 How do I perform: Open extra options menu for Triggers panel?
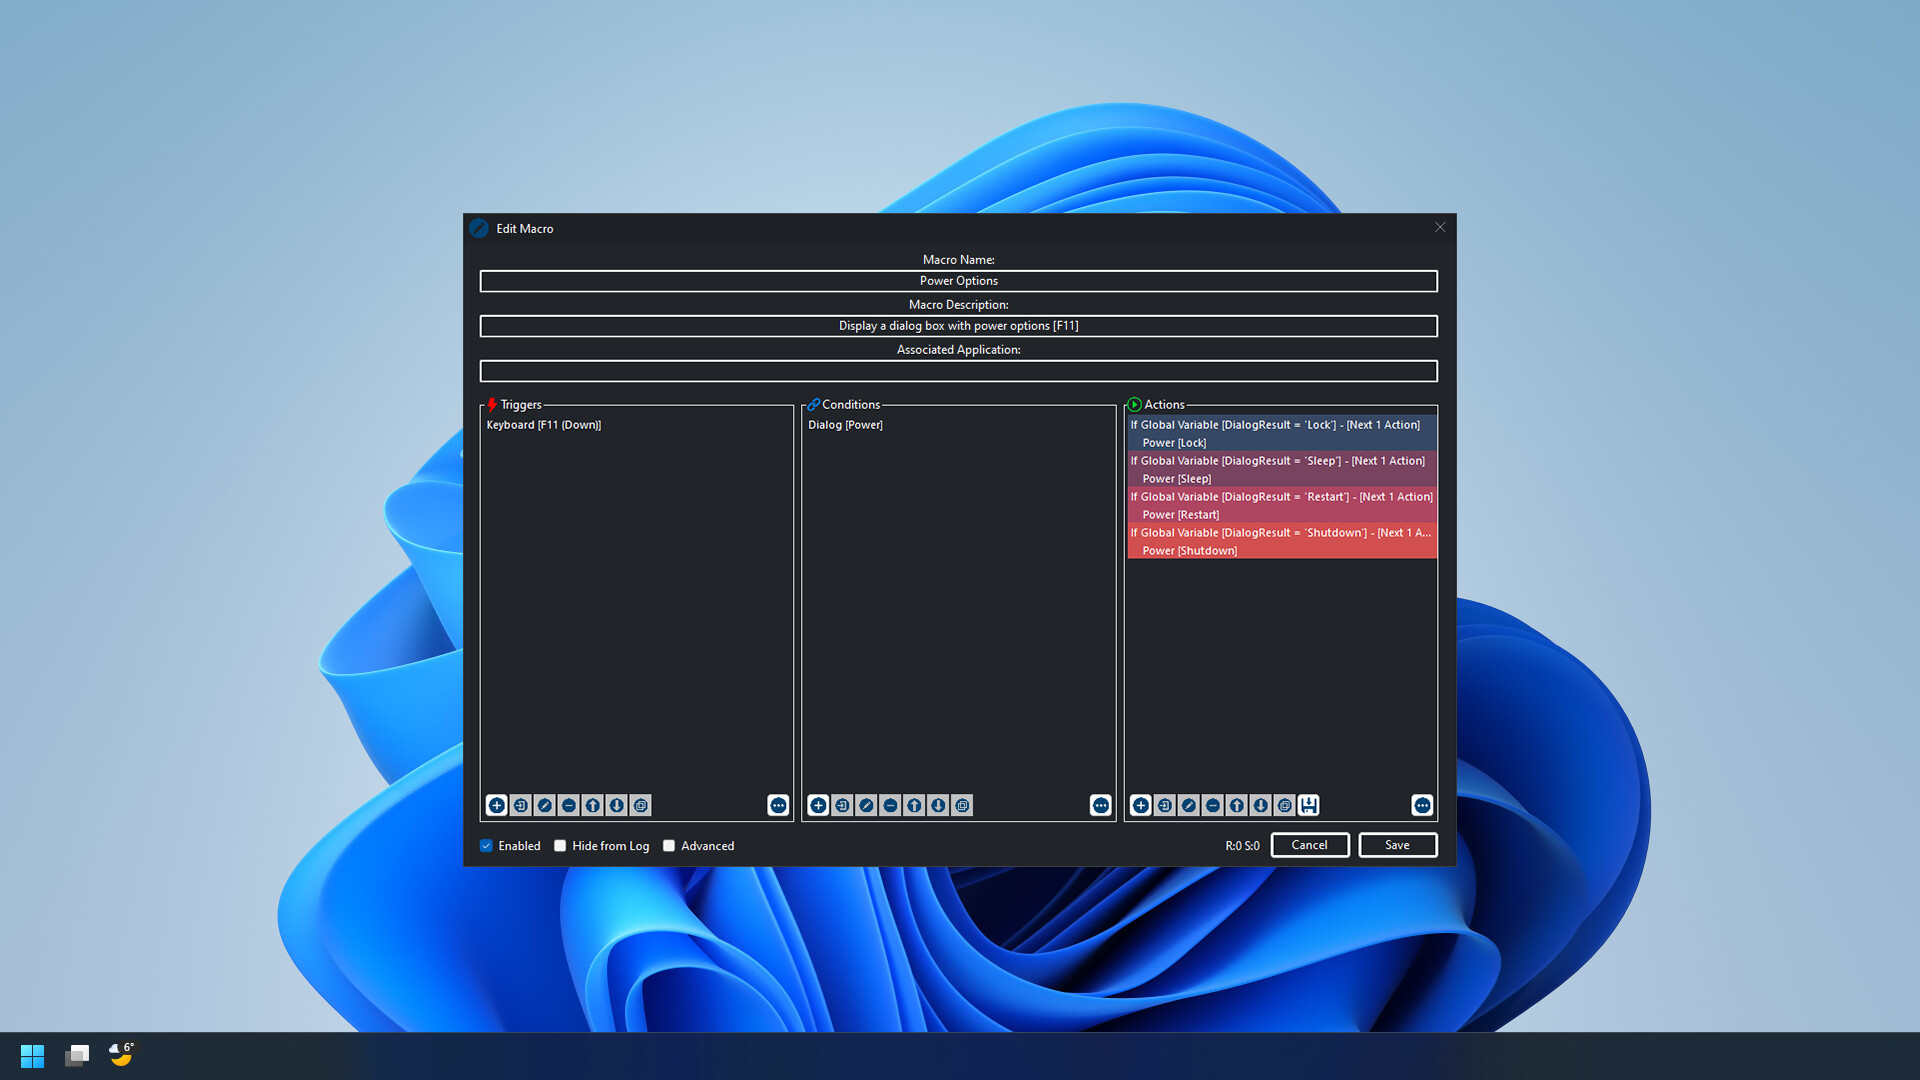(778, 805)
